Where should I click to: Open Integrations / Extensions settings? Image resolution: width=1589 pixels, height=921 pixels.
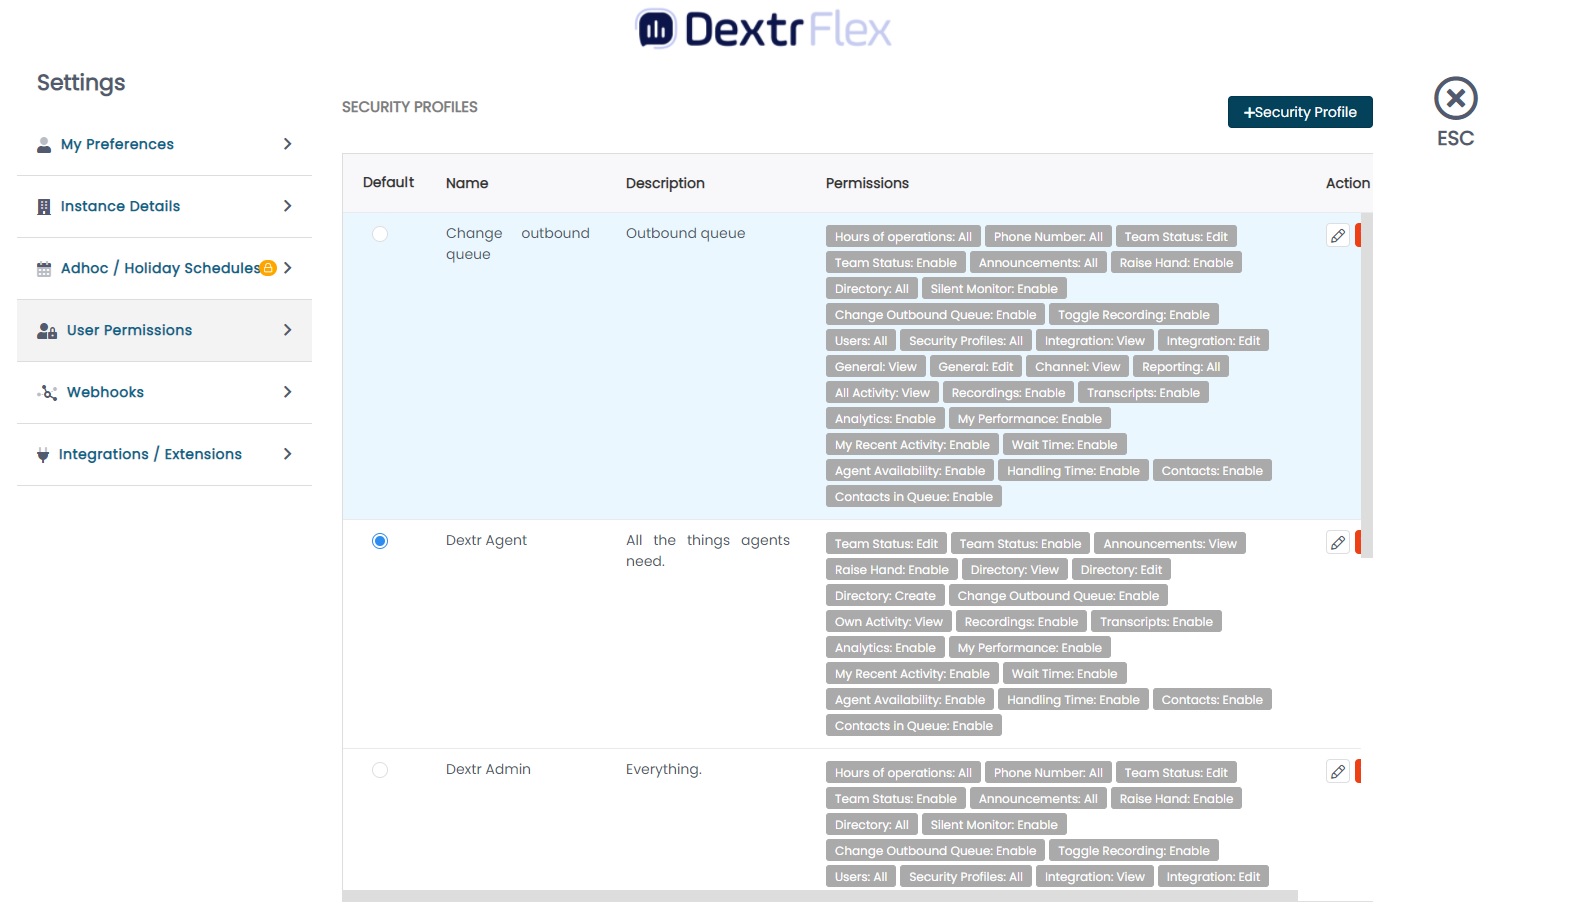pos(164,455)
